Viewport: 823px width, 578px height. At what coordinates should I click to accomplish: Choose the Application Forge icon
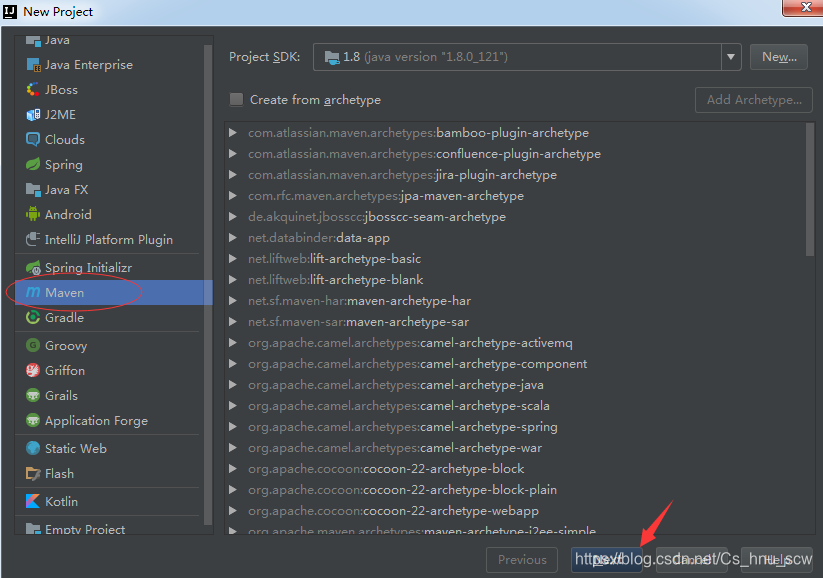[x=33, y=421]
